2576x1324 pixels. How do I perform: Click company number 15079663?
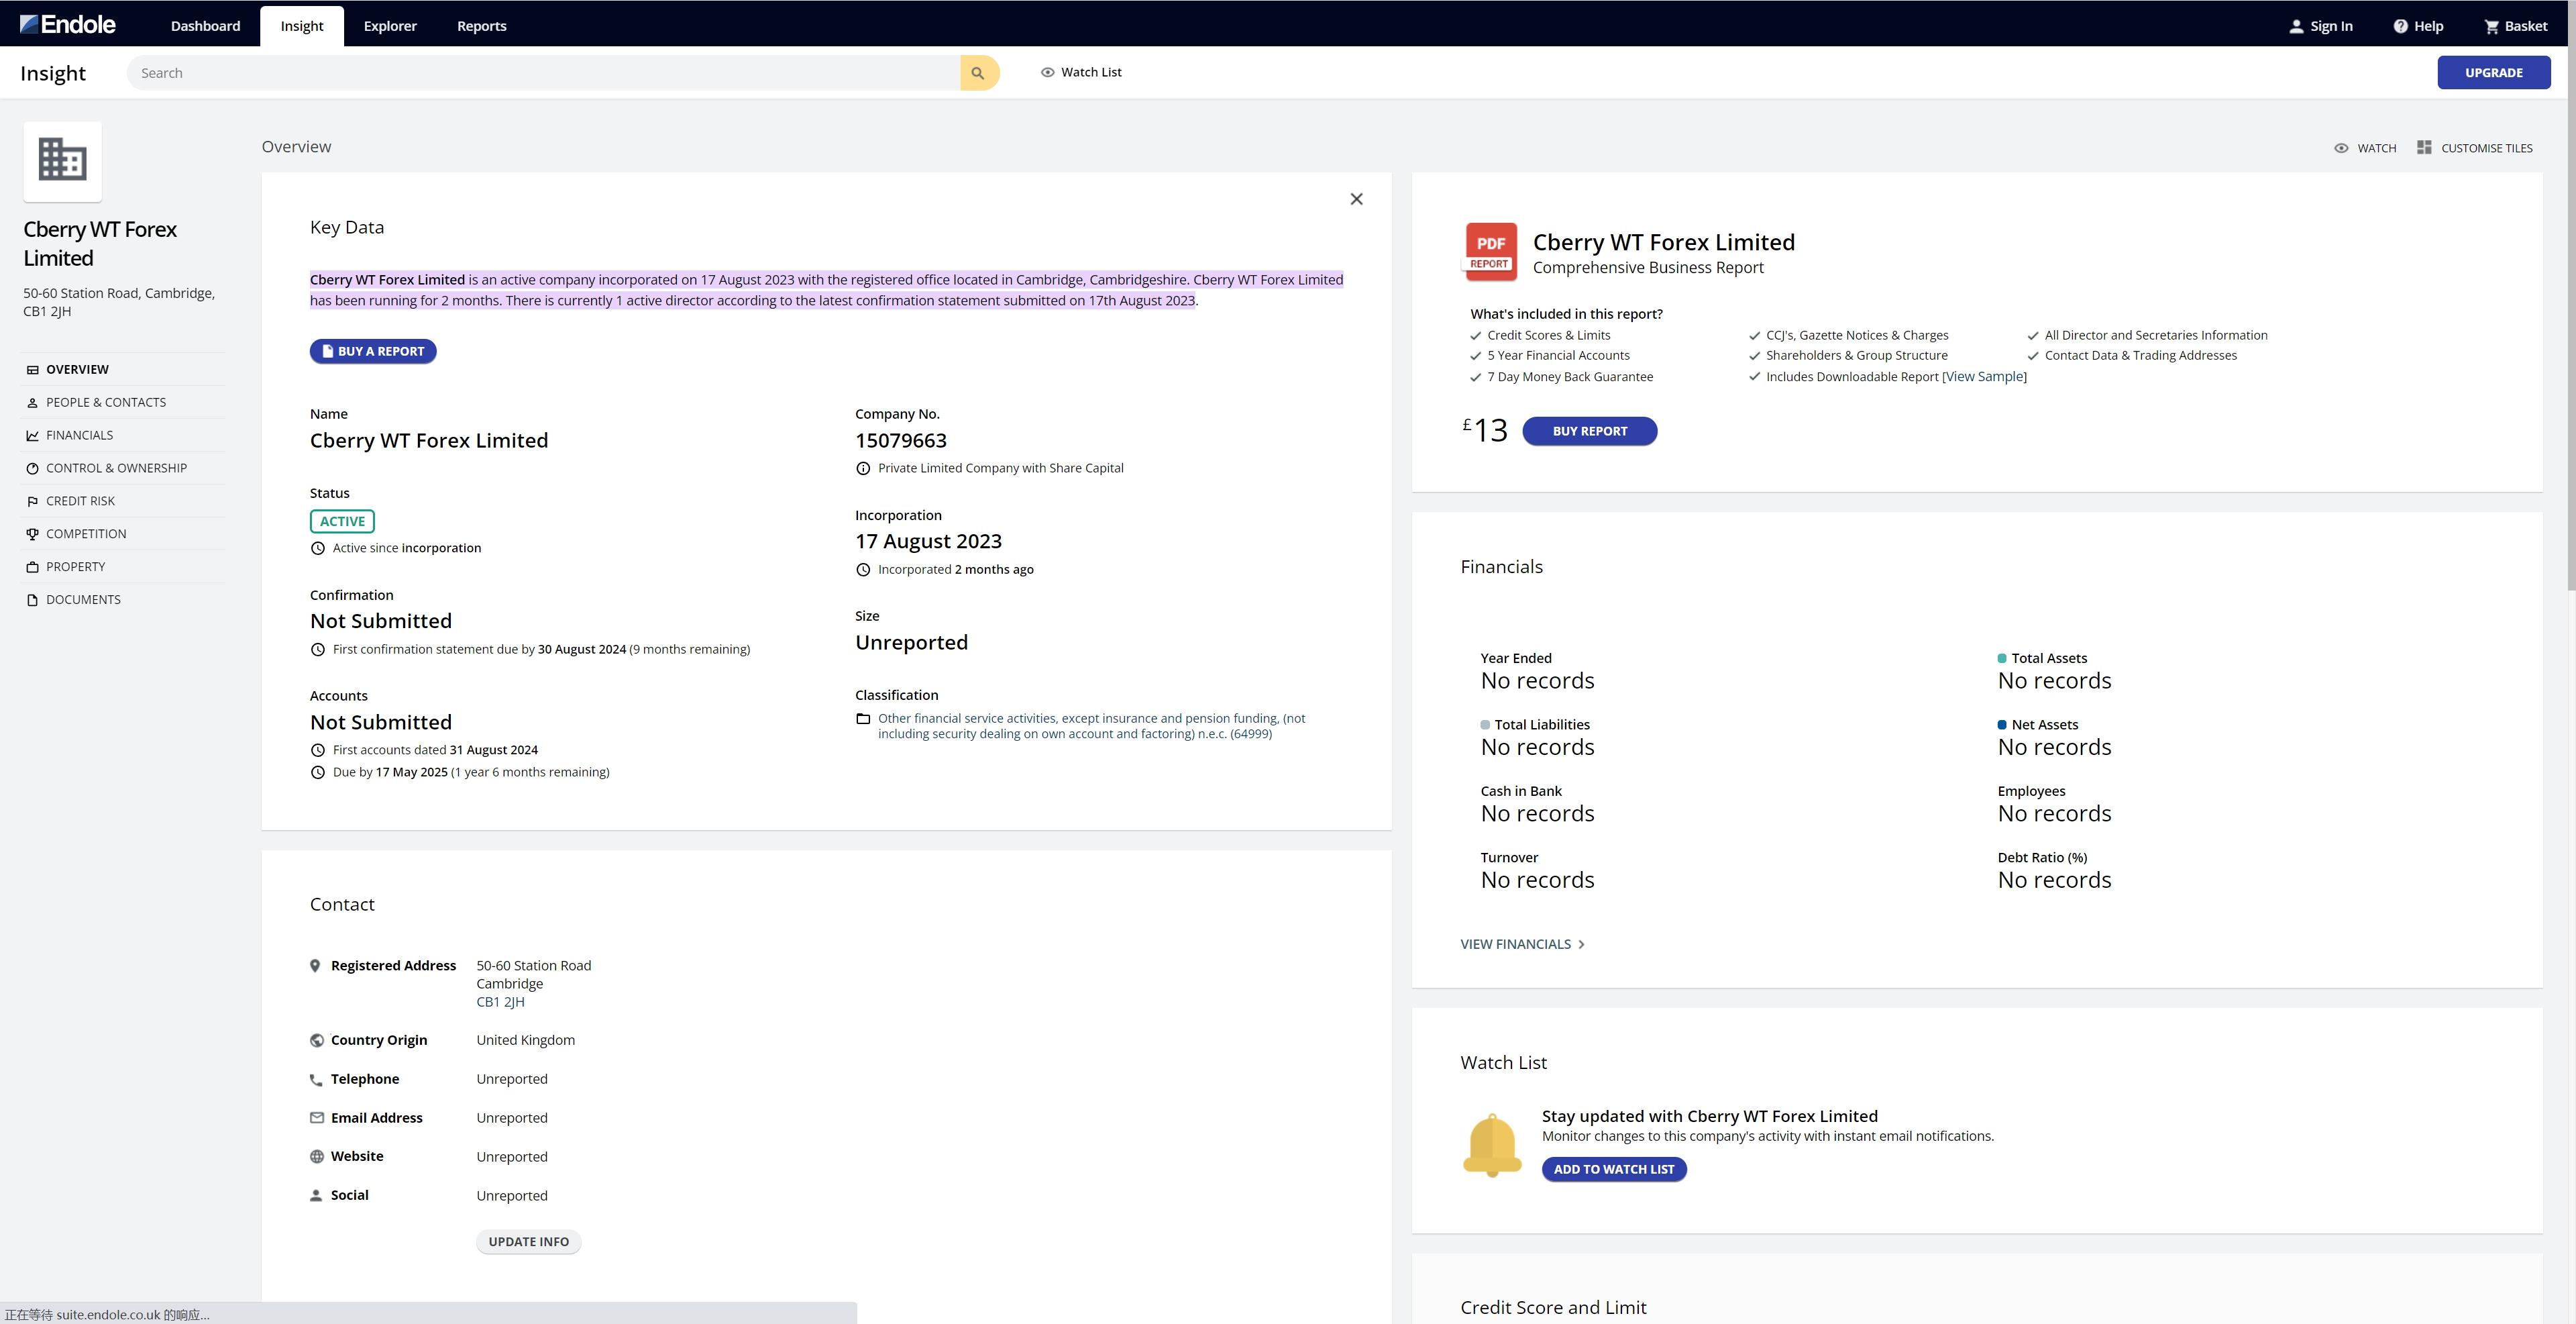900,441
